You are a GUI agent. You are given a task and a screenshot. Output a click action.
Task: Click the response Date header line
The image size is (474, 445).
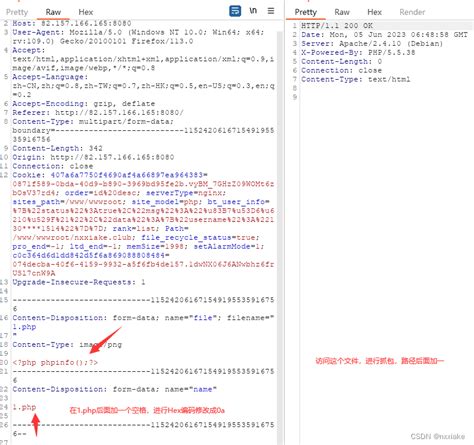pyautogui.click(x=384, y=35)
